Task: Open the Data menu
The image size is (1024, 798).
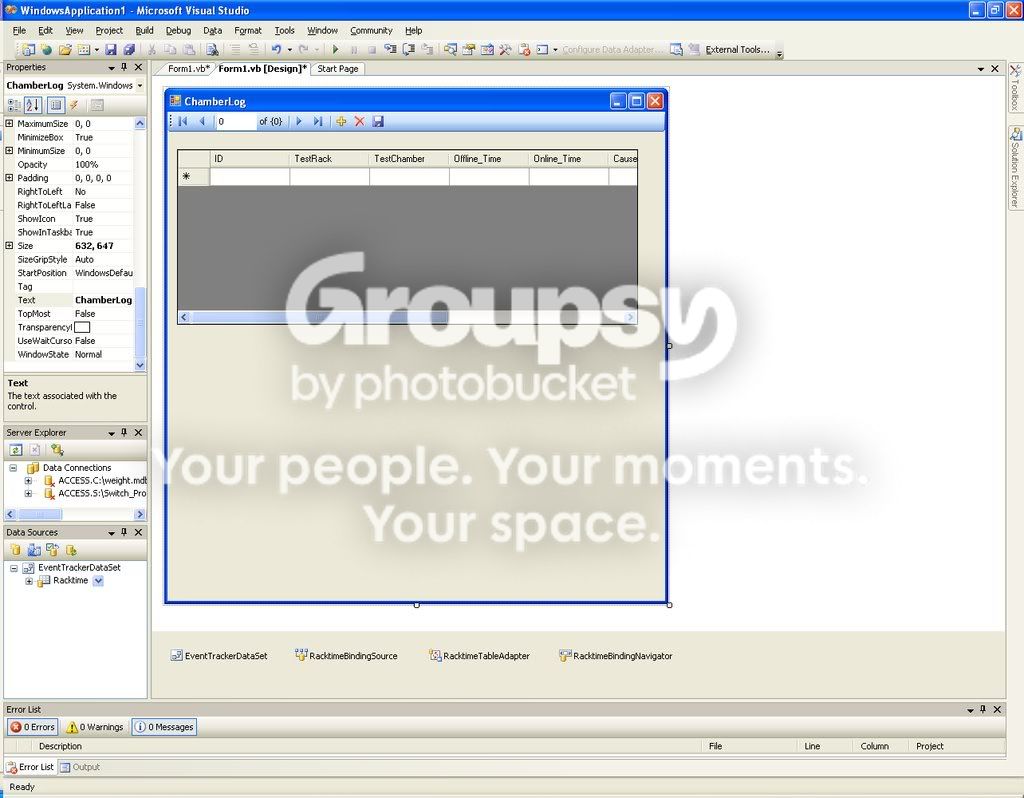Action: coord(212,31)
